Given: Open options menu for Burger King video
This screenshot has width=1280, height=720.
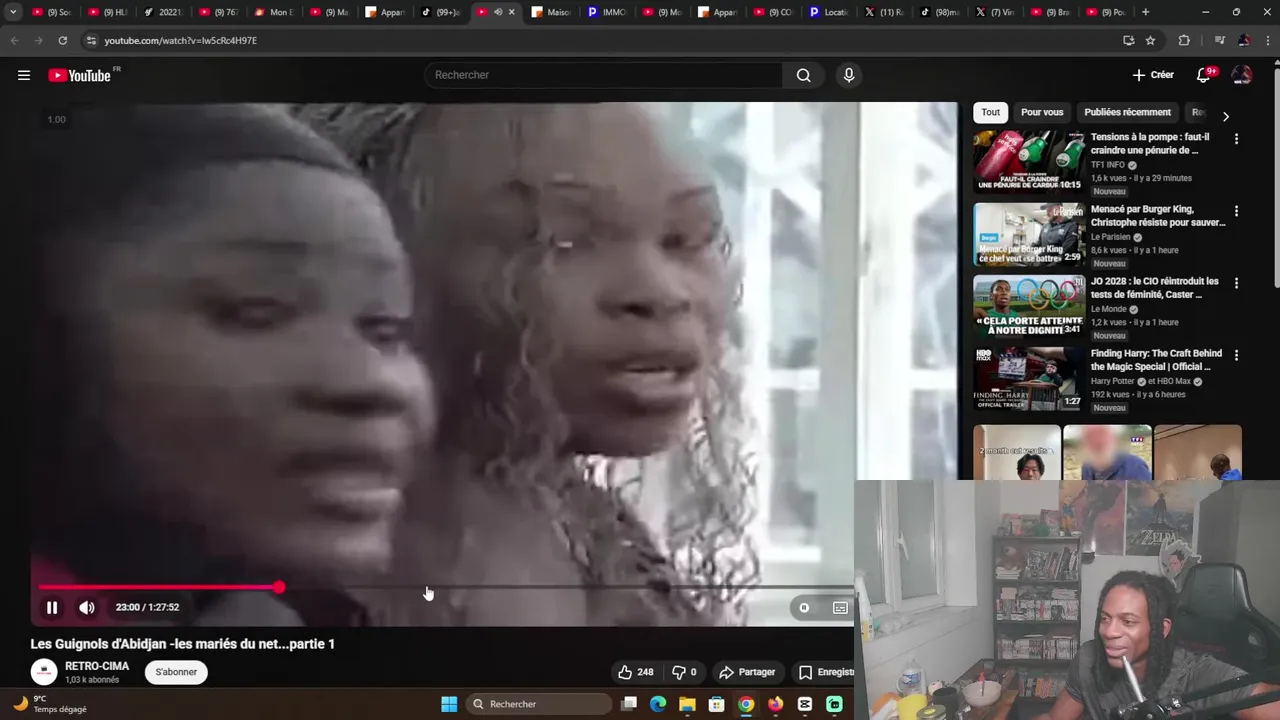Looking at the screenshot, I should pyautogui.click(x=1236, y=211).
